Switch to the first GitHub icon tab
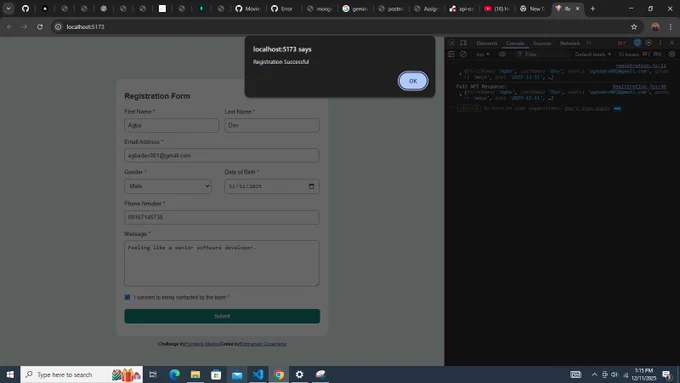This screenshot has width=680, height=383. click(26, 8)
